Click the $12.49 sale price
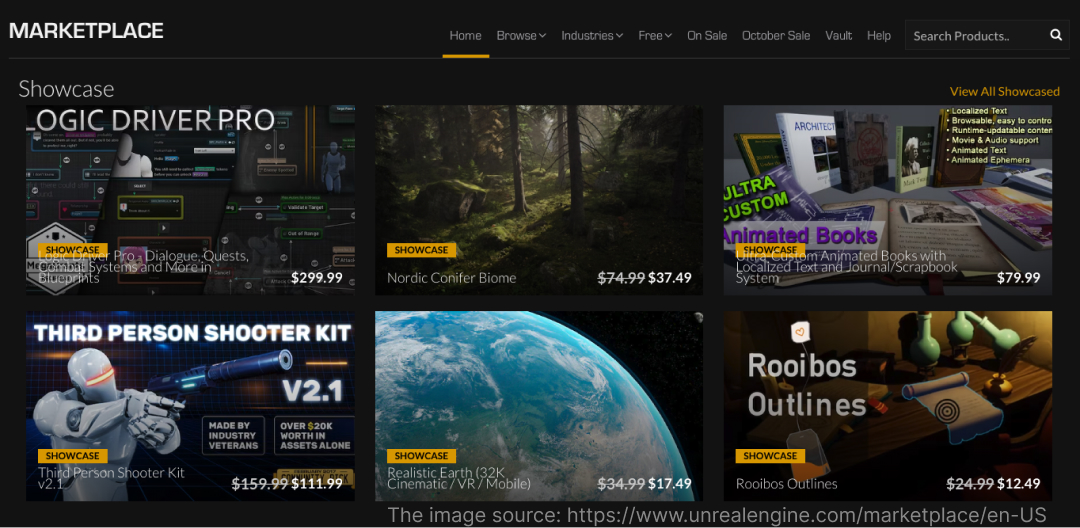The width and height of the screenshot is (1080, 528). pos(1019,484)
